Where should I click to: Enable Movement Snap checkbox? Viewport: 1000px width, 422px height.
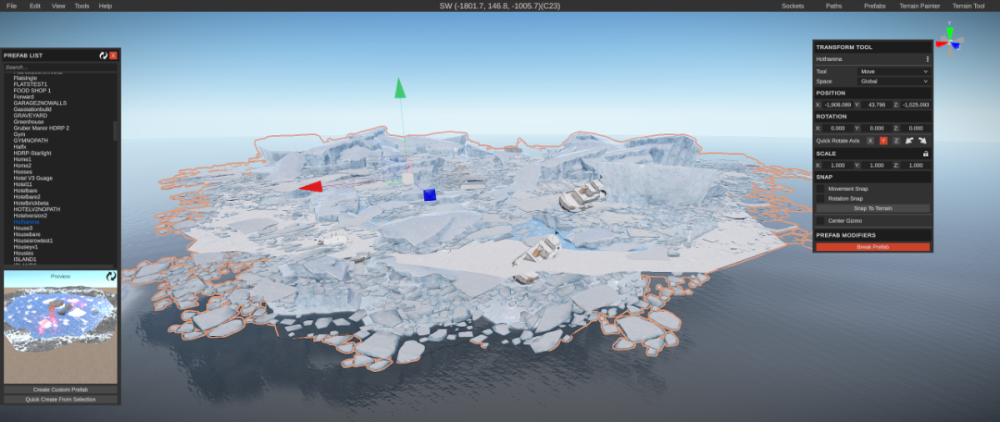click(821, 188)
